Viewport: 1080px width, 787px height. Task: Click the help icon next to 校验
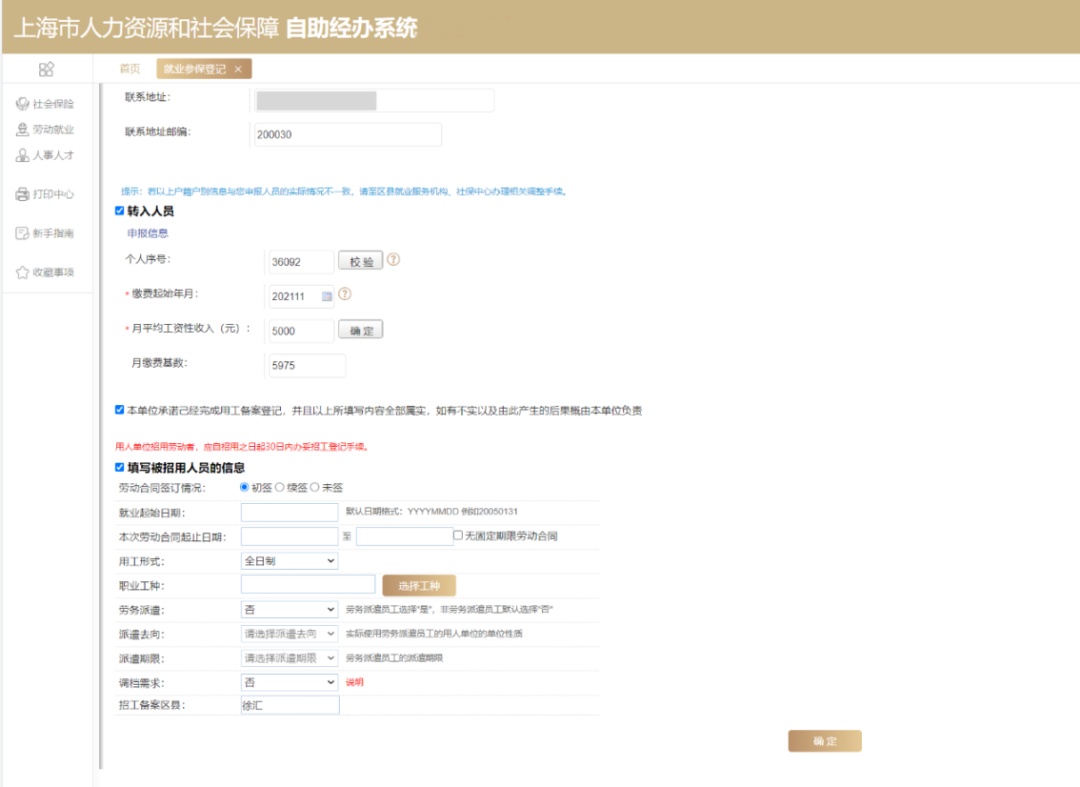(393, 260)
